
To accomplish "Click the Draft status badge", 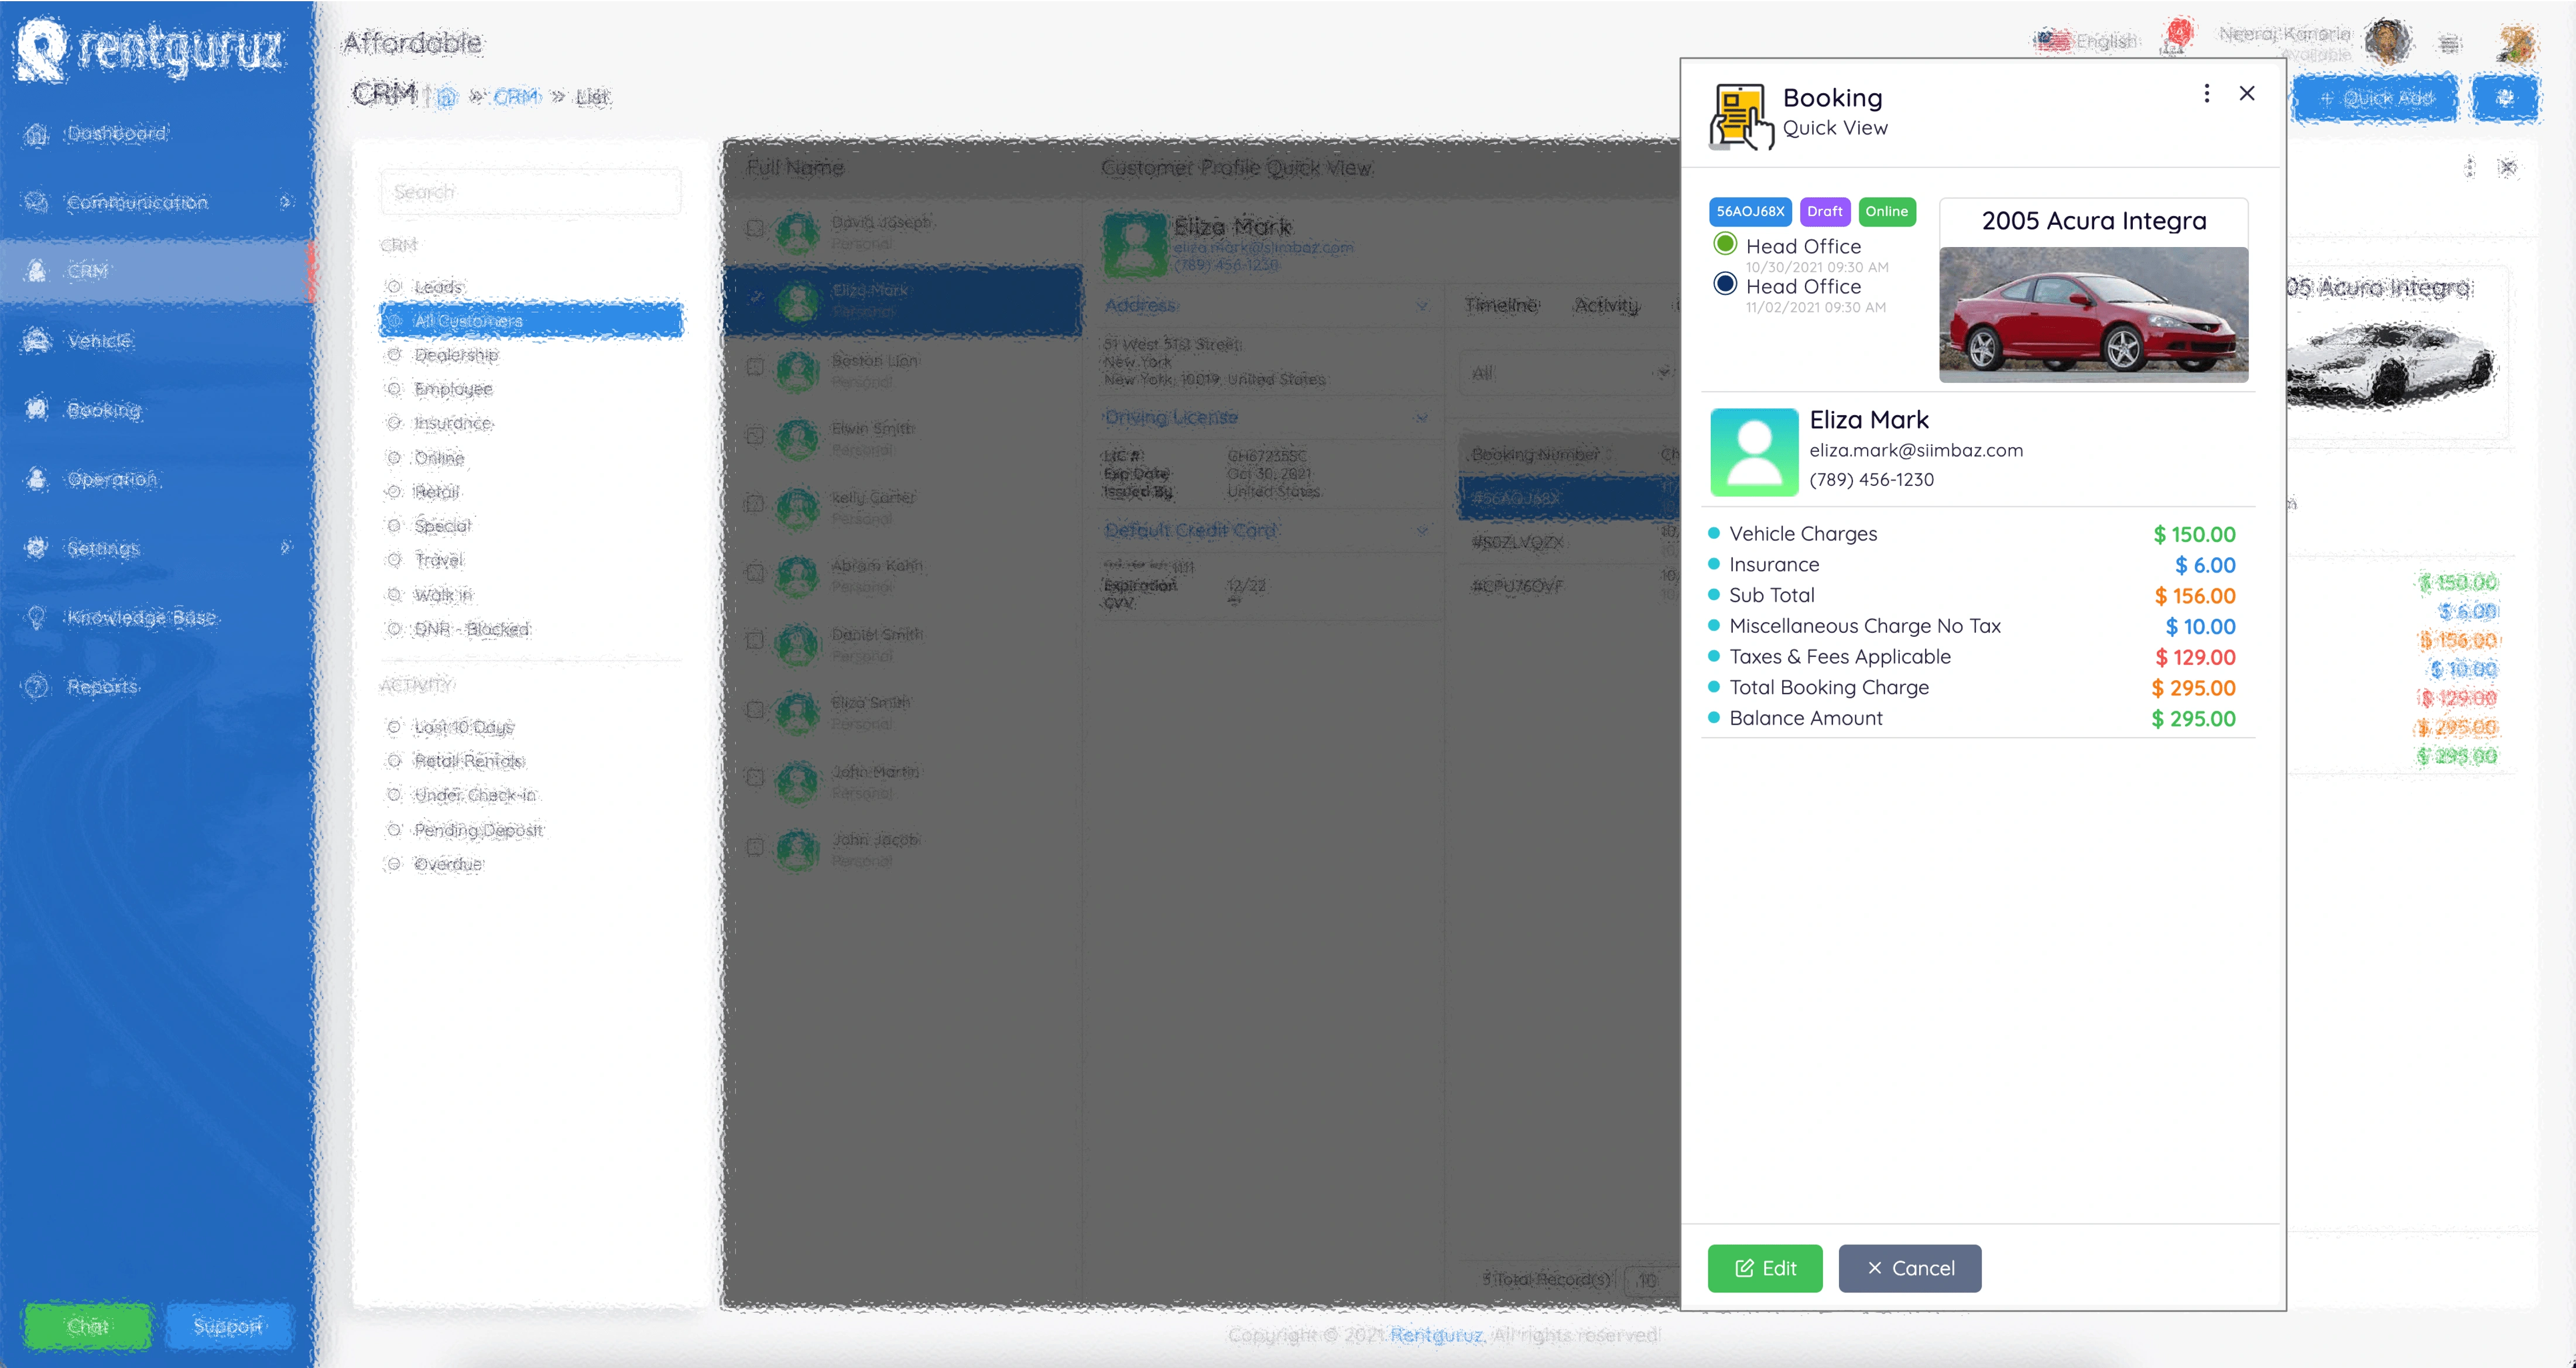I will pyautogui.click(x=1824, y=212).
